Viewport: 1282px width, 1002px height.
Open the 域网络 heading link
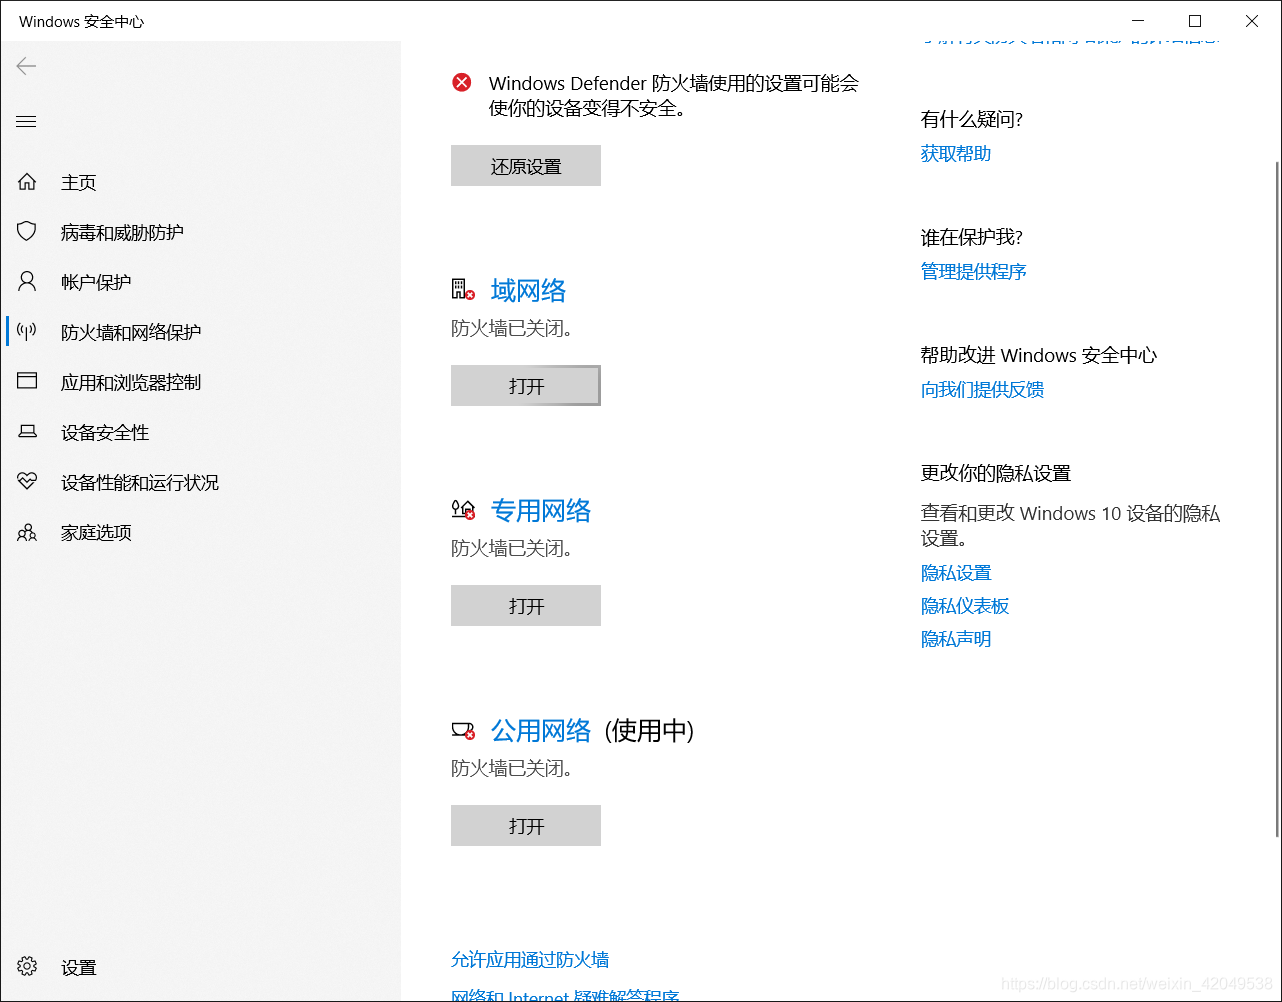click(528, 291)
